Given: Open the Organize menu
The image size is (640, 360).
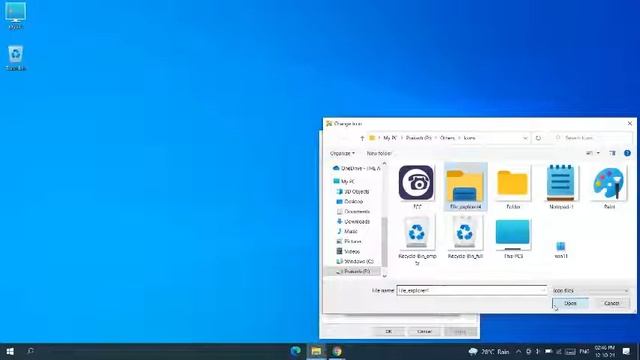Looking at the screenshot, I should coord(342,153).
